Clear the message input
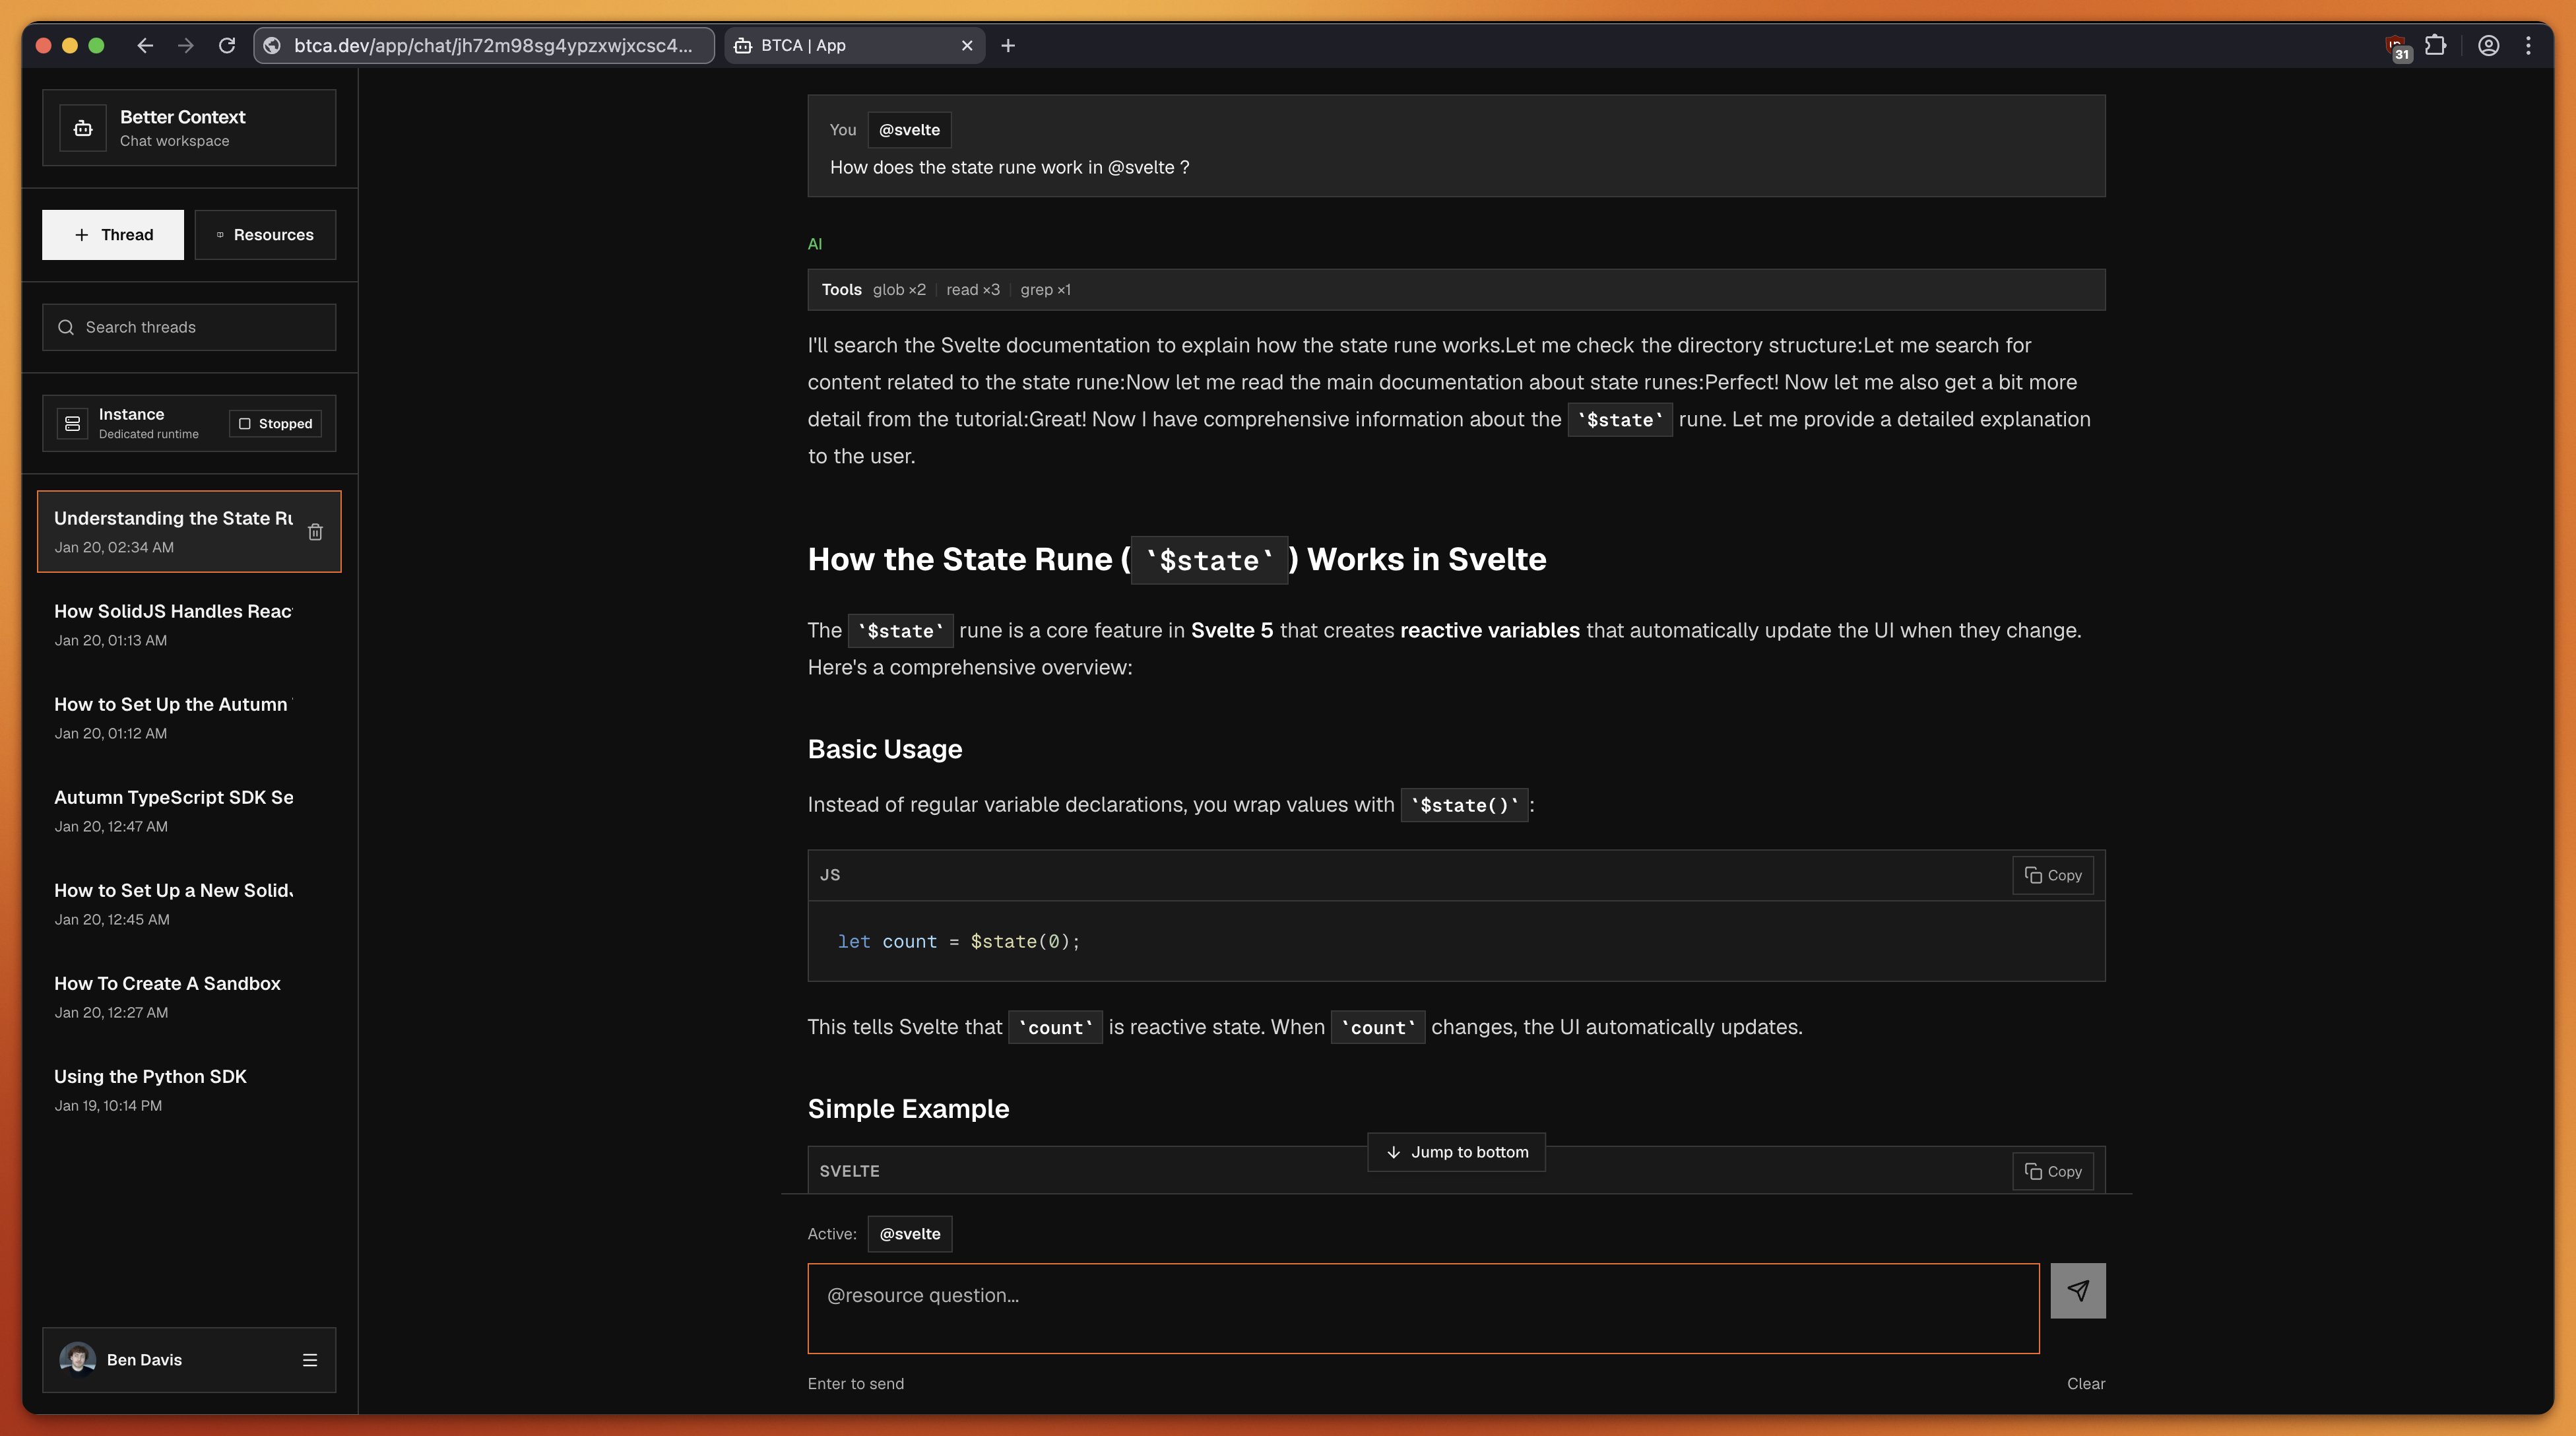This screenshot has height=1436, width=2576. coord(2086,1383)
